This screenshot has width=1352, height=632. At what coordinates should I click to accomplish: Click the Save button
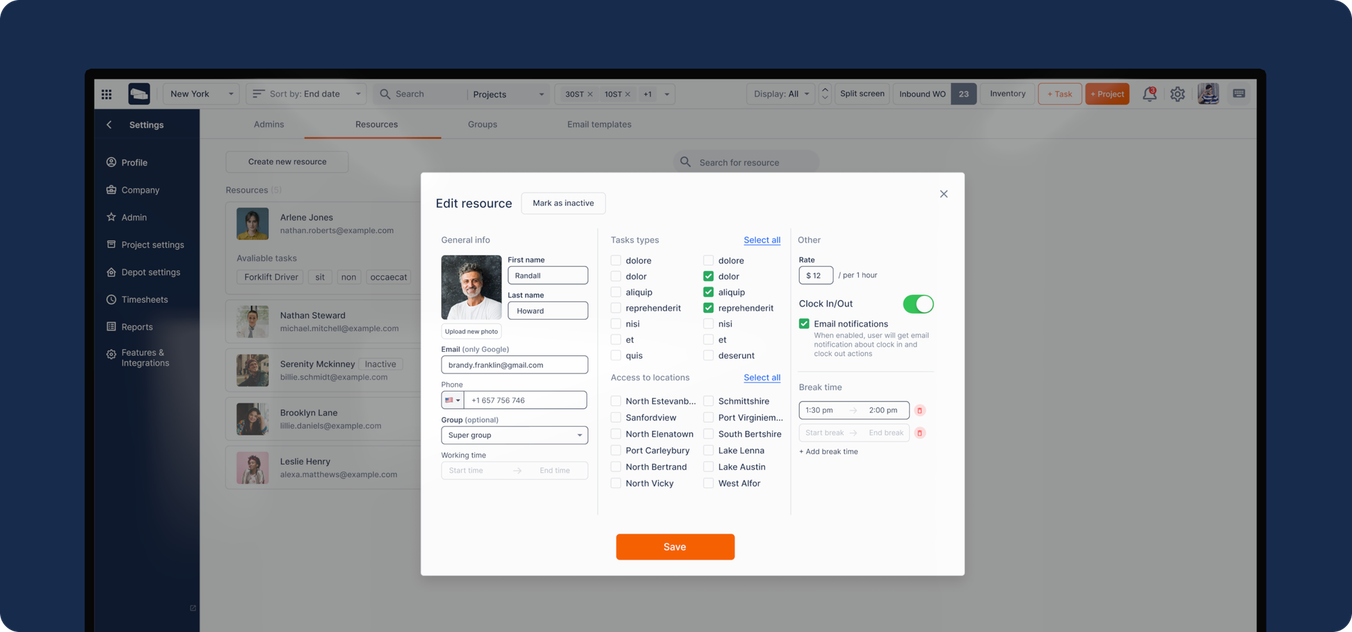pos(675,547)
